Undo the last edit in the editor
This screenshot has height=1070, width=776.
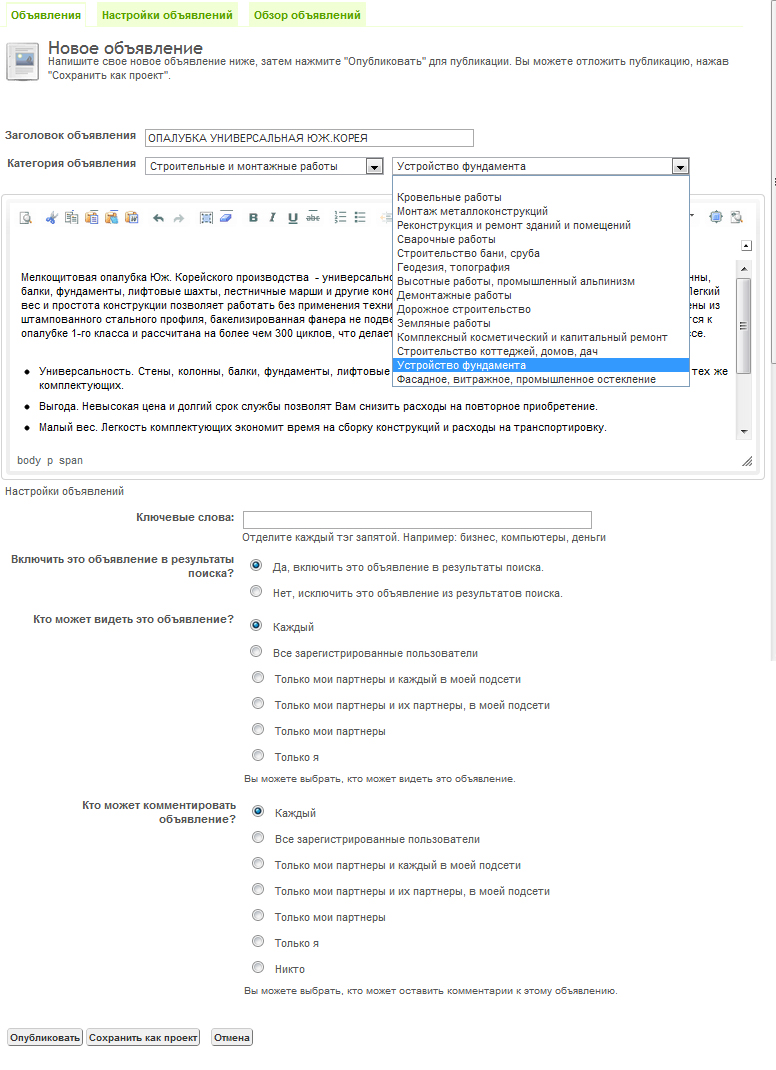click(158, 218)
